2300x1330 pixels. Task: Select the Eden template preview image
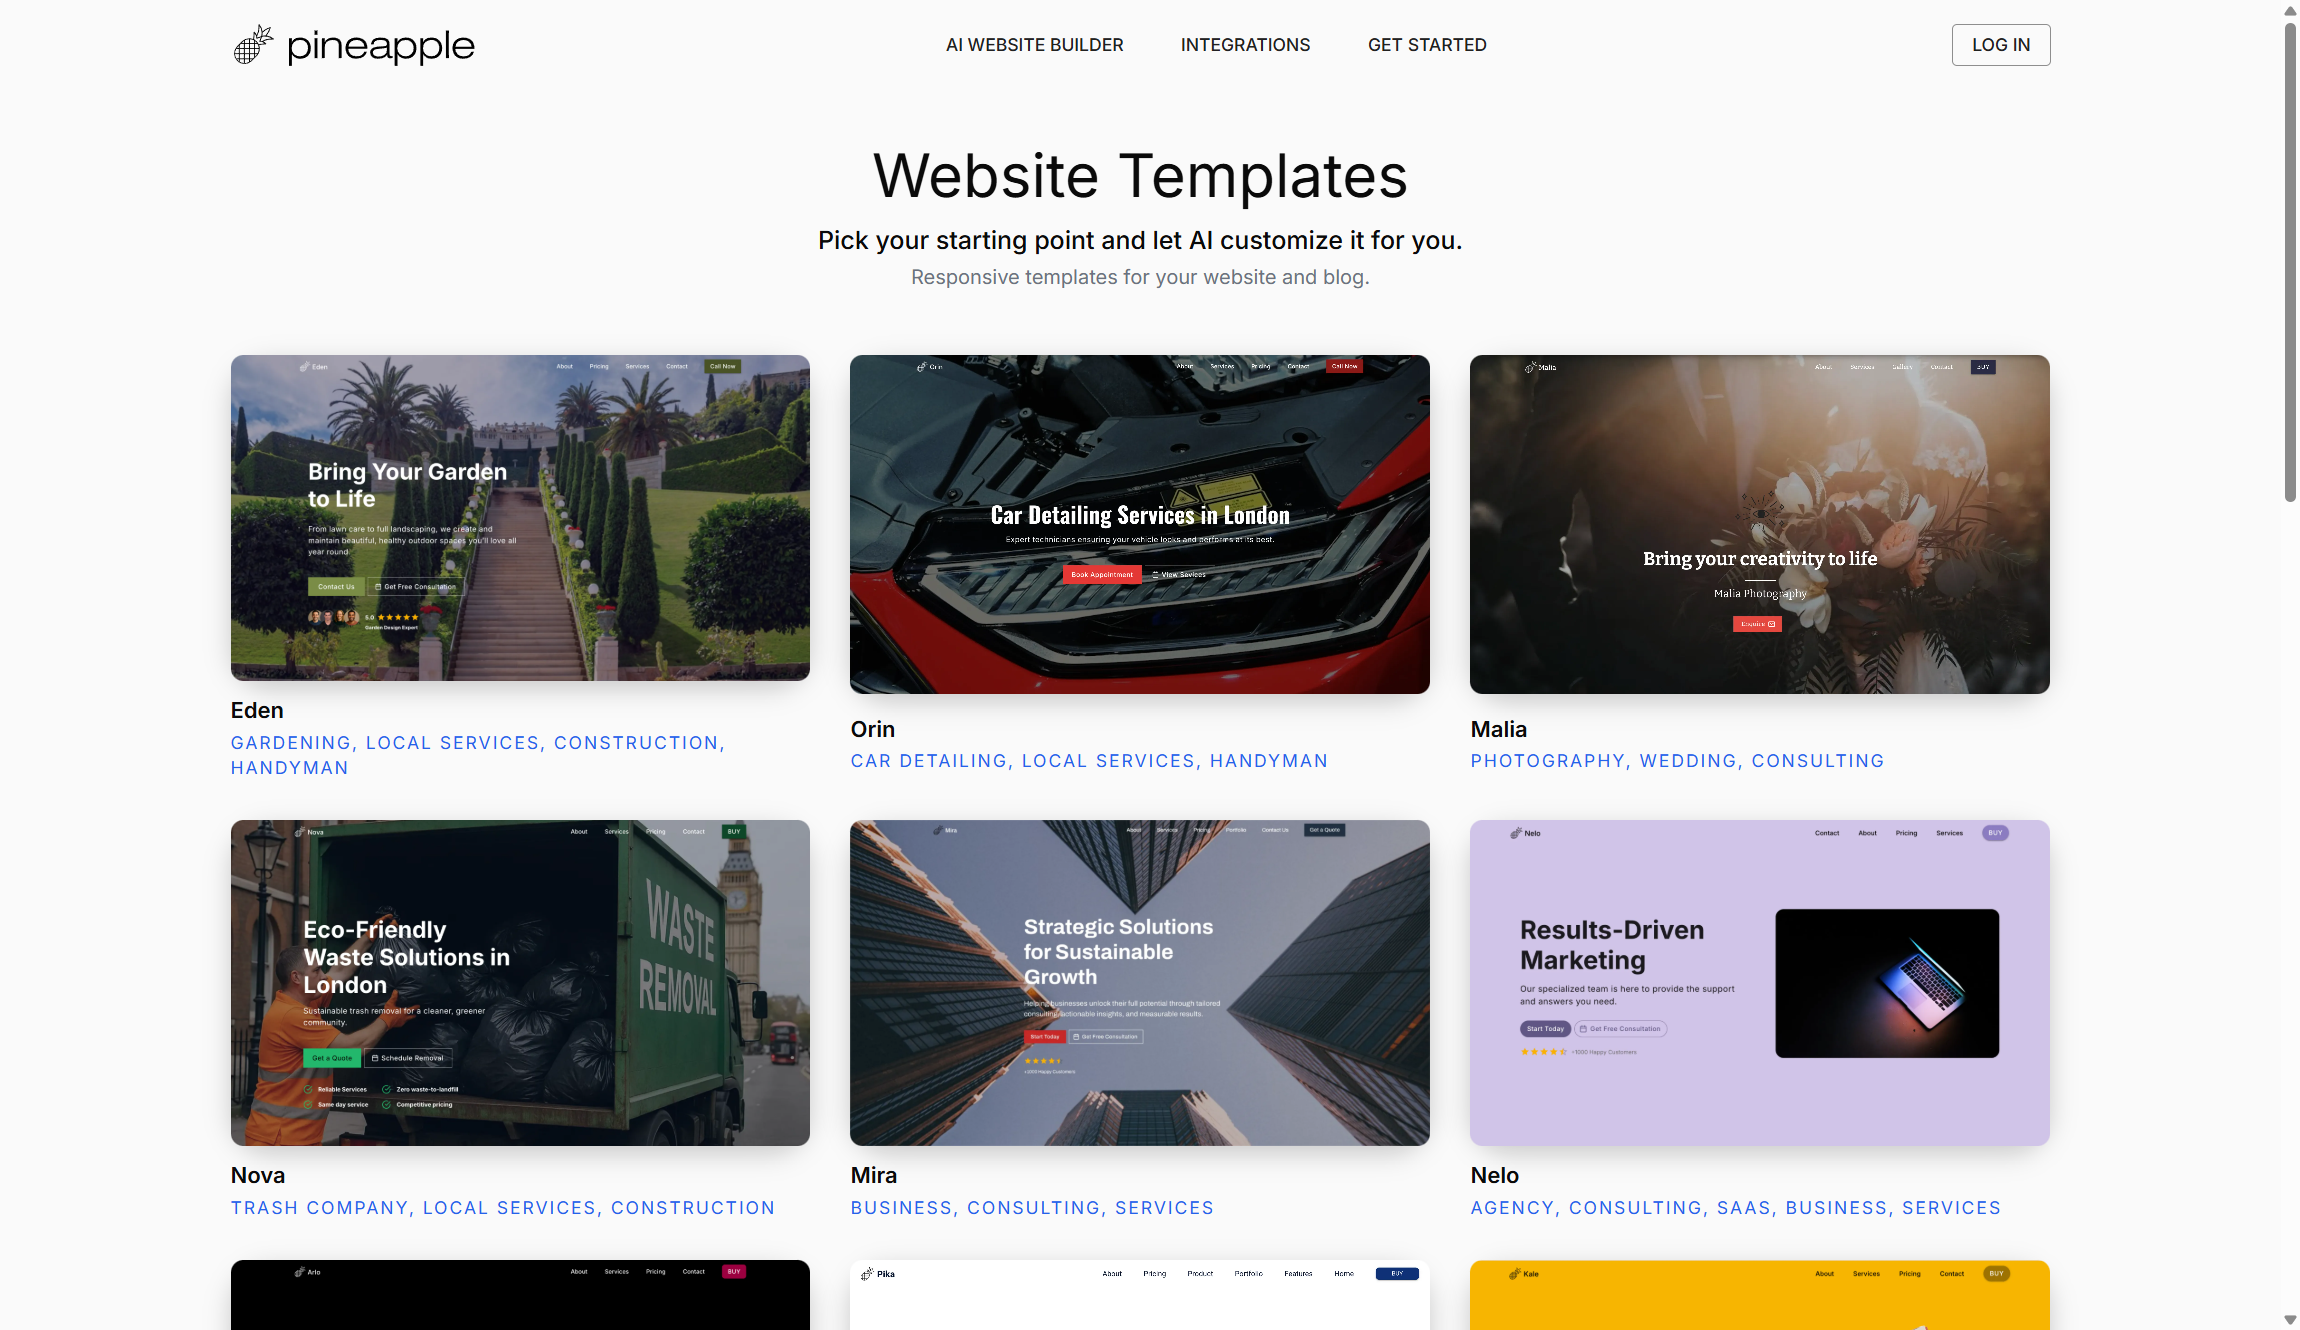[520, 518]
